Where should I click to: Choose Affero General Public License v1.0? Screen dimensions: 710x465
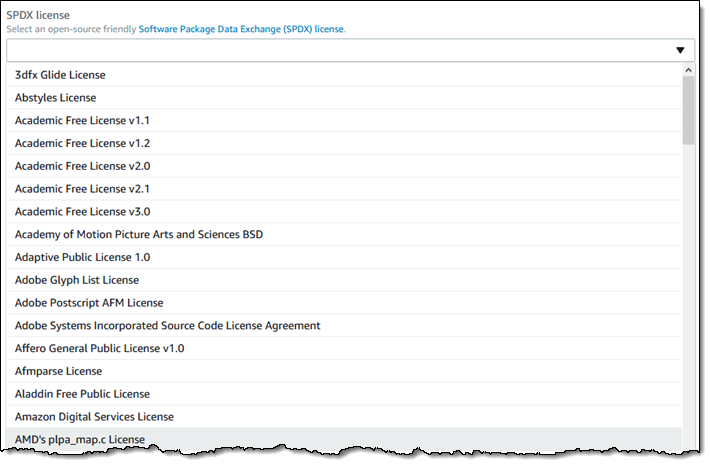pyautogui.click(x=99, y=349)
